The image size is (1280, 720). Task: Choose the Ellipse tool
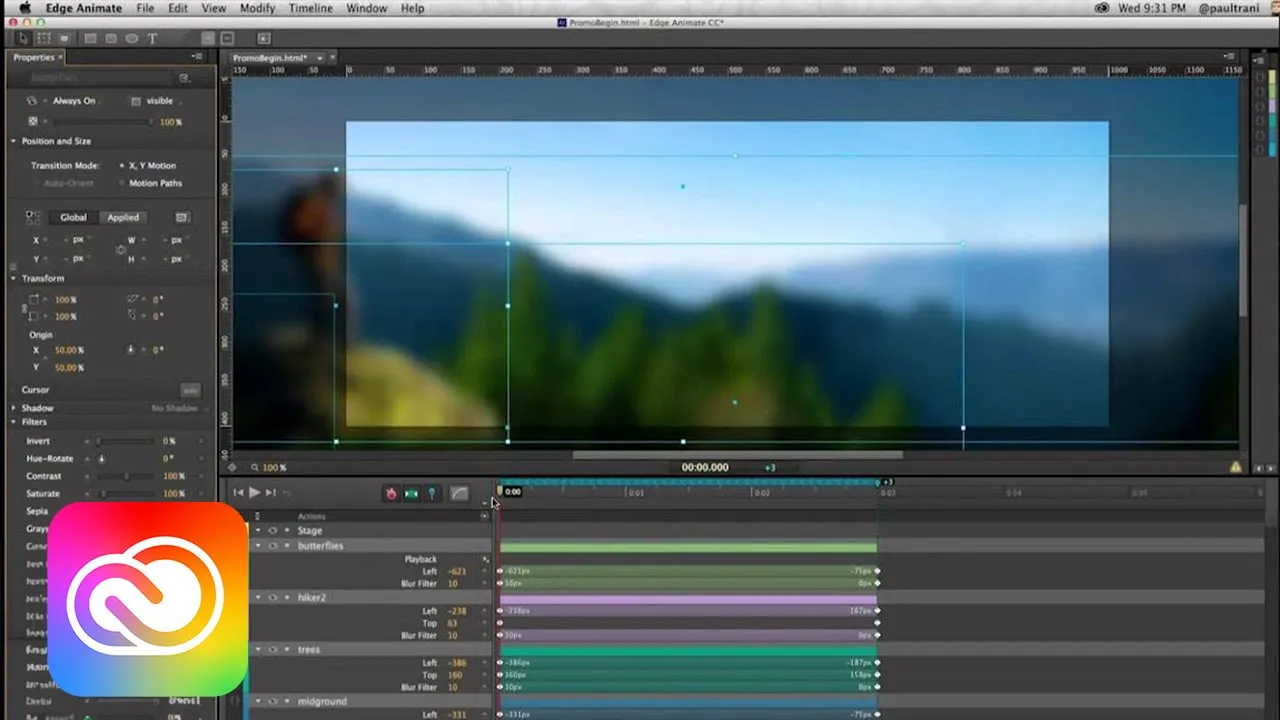pyautogui.click(x=131, y=39)
